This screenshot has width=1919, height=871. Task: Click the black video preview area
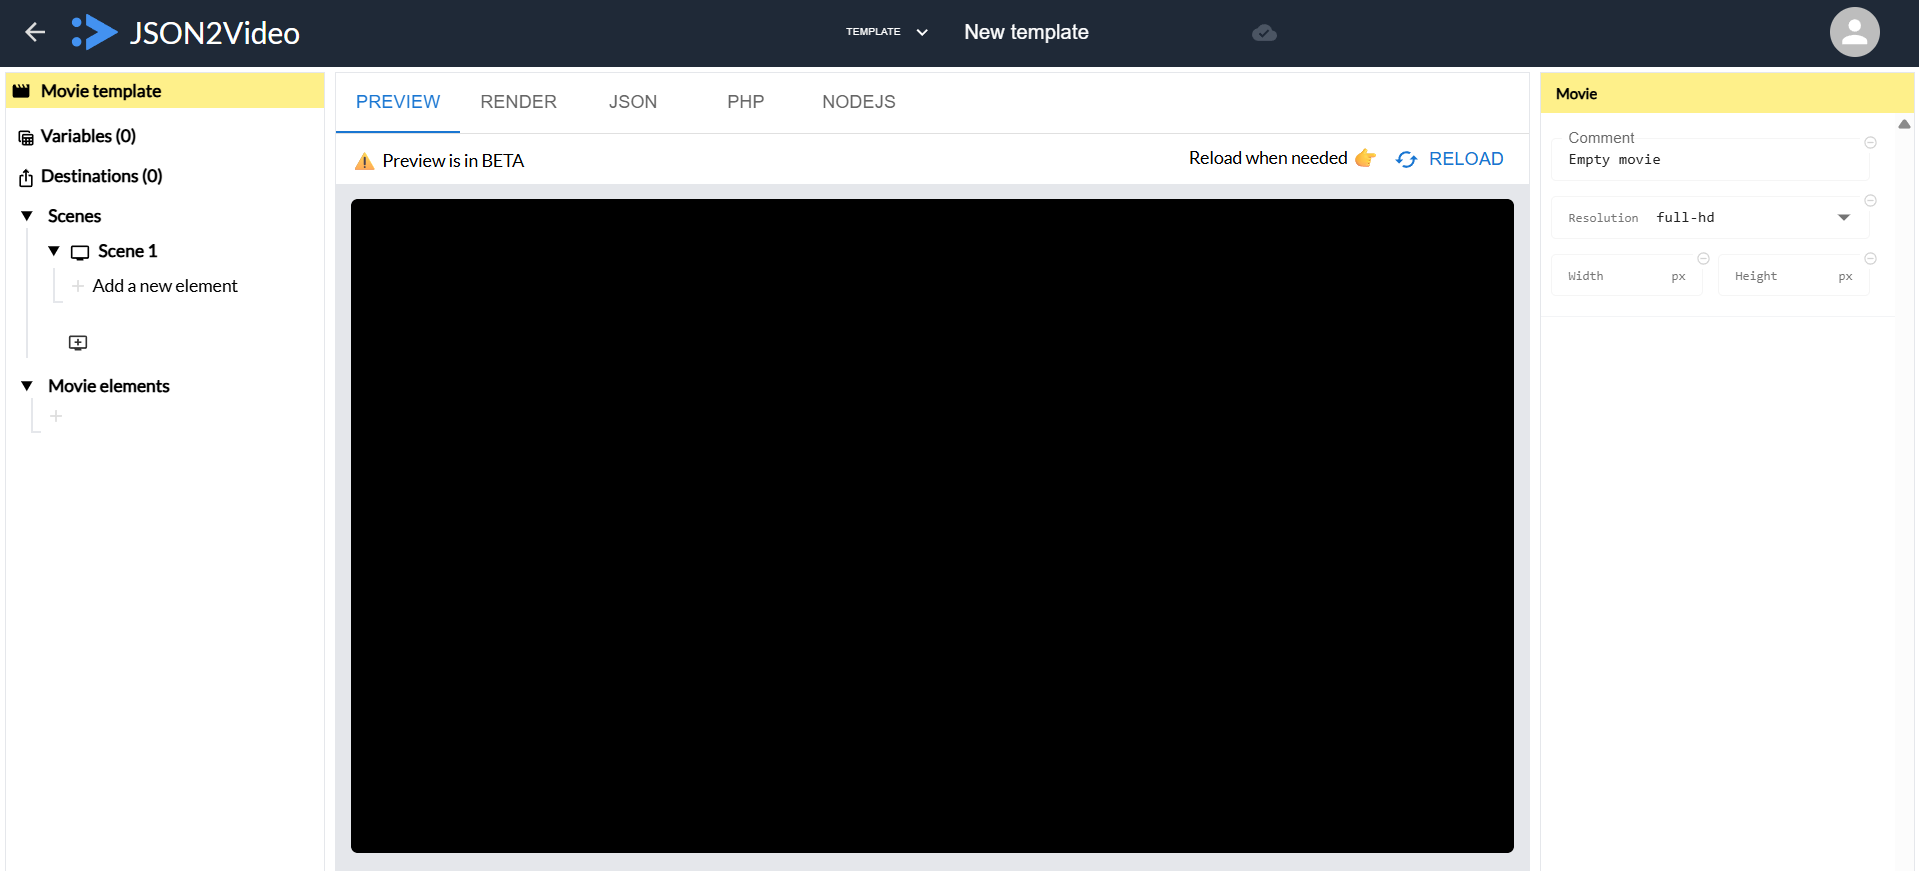932,526
